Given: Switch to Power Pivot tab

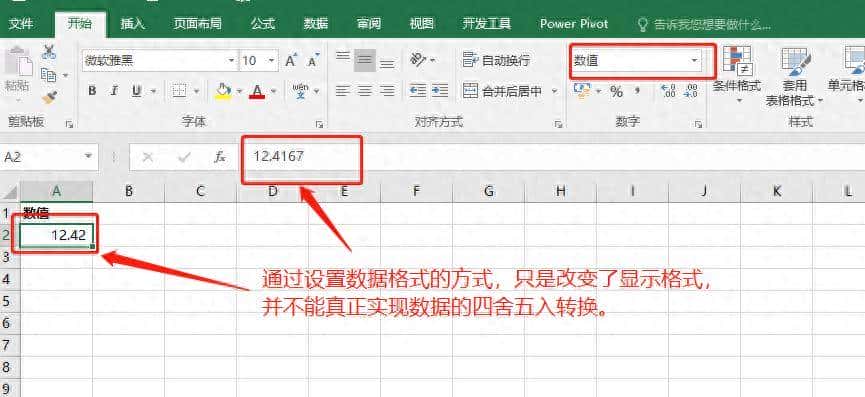Looking at the screenshot, I should (x=574, y=24).
